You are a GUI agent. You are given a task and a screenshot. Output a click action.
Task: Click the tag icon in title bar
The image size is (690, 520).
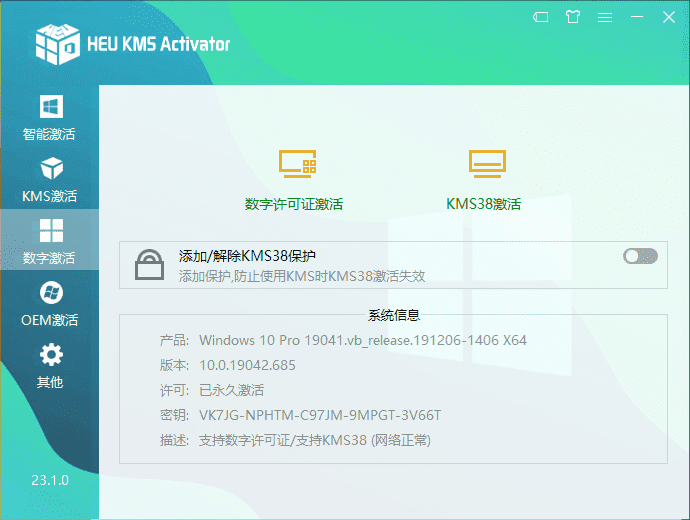coord(540,17)
